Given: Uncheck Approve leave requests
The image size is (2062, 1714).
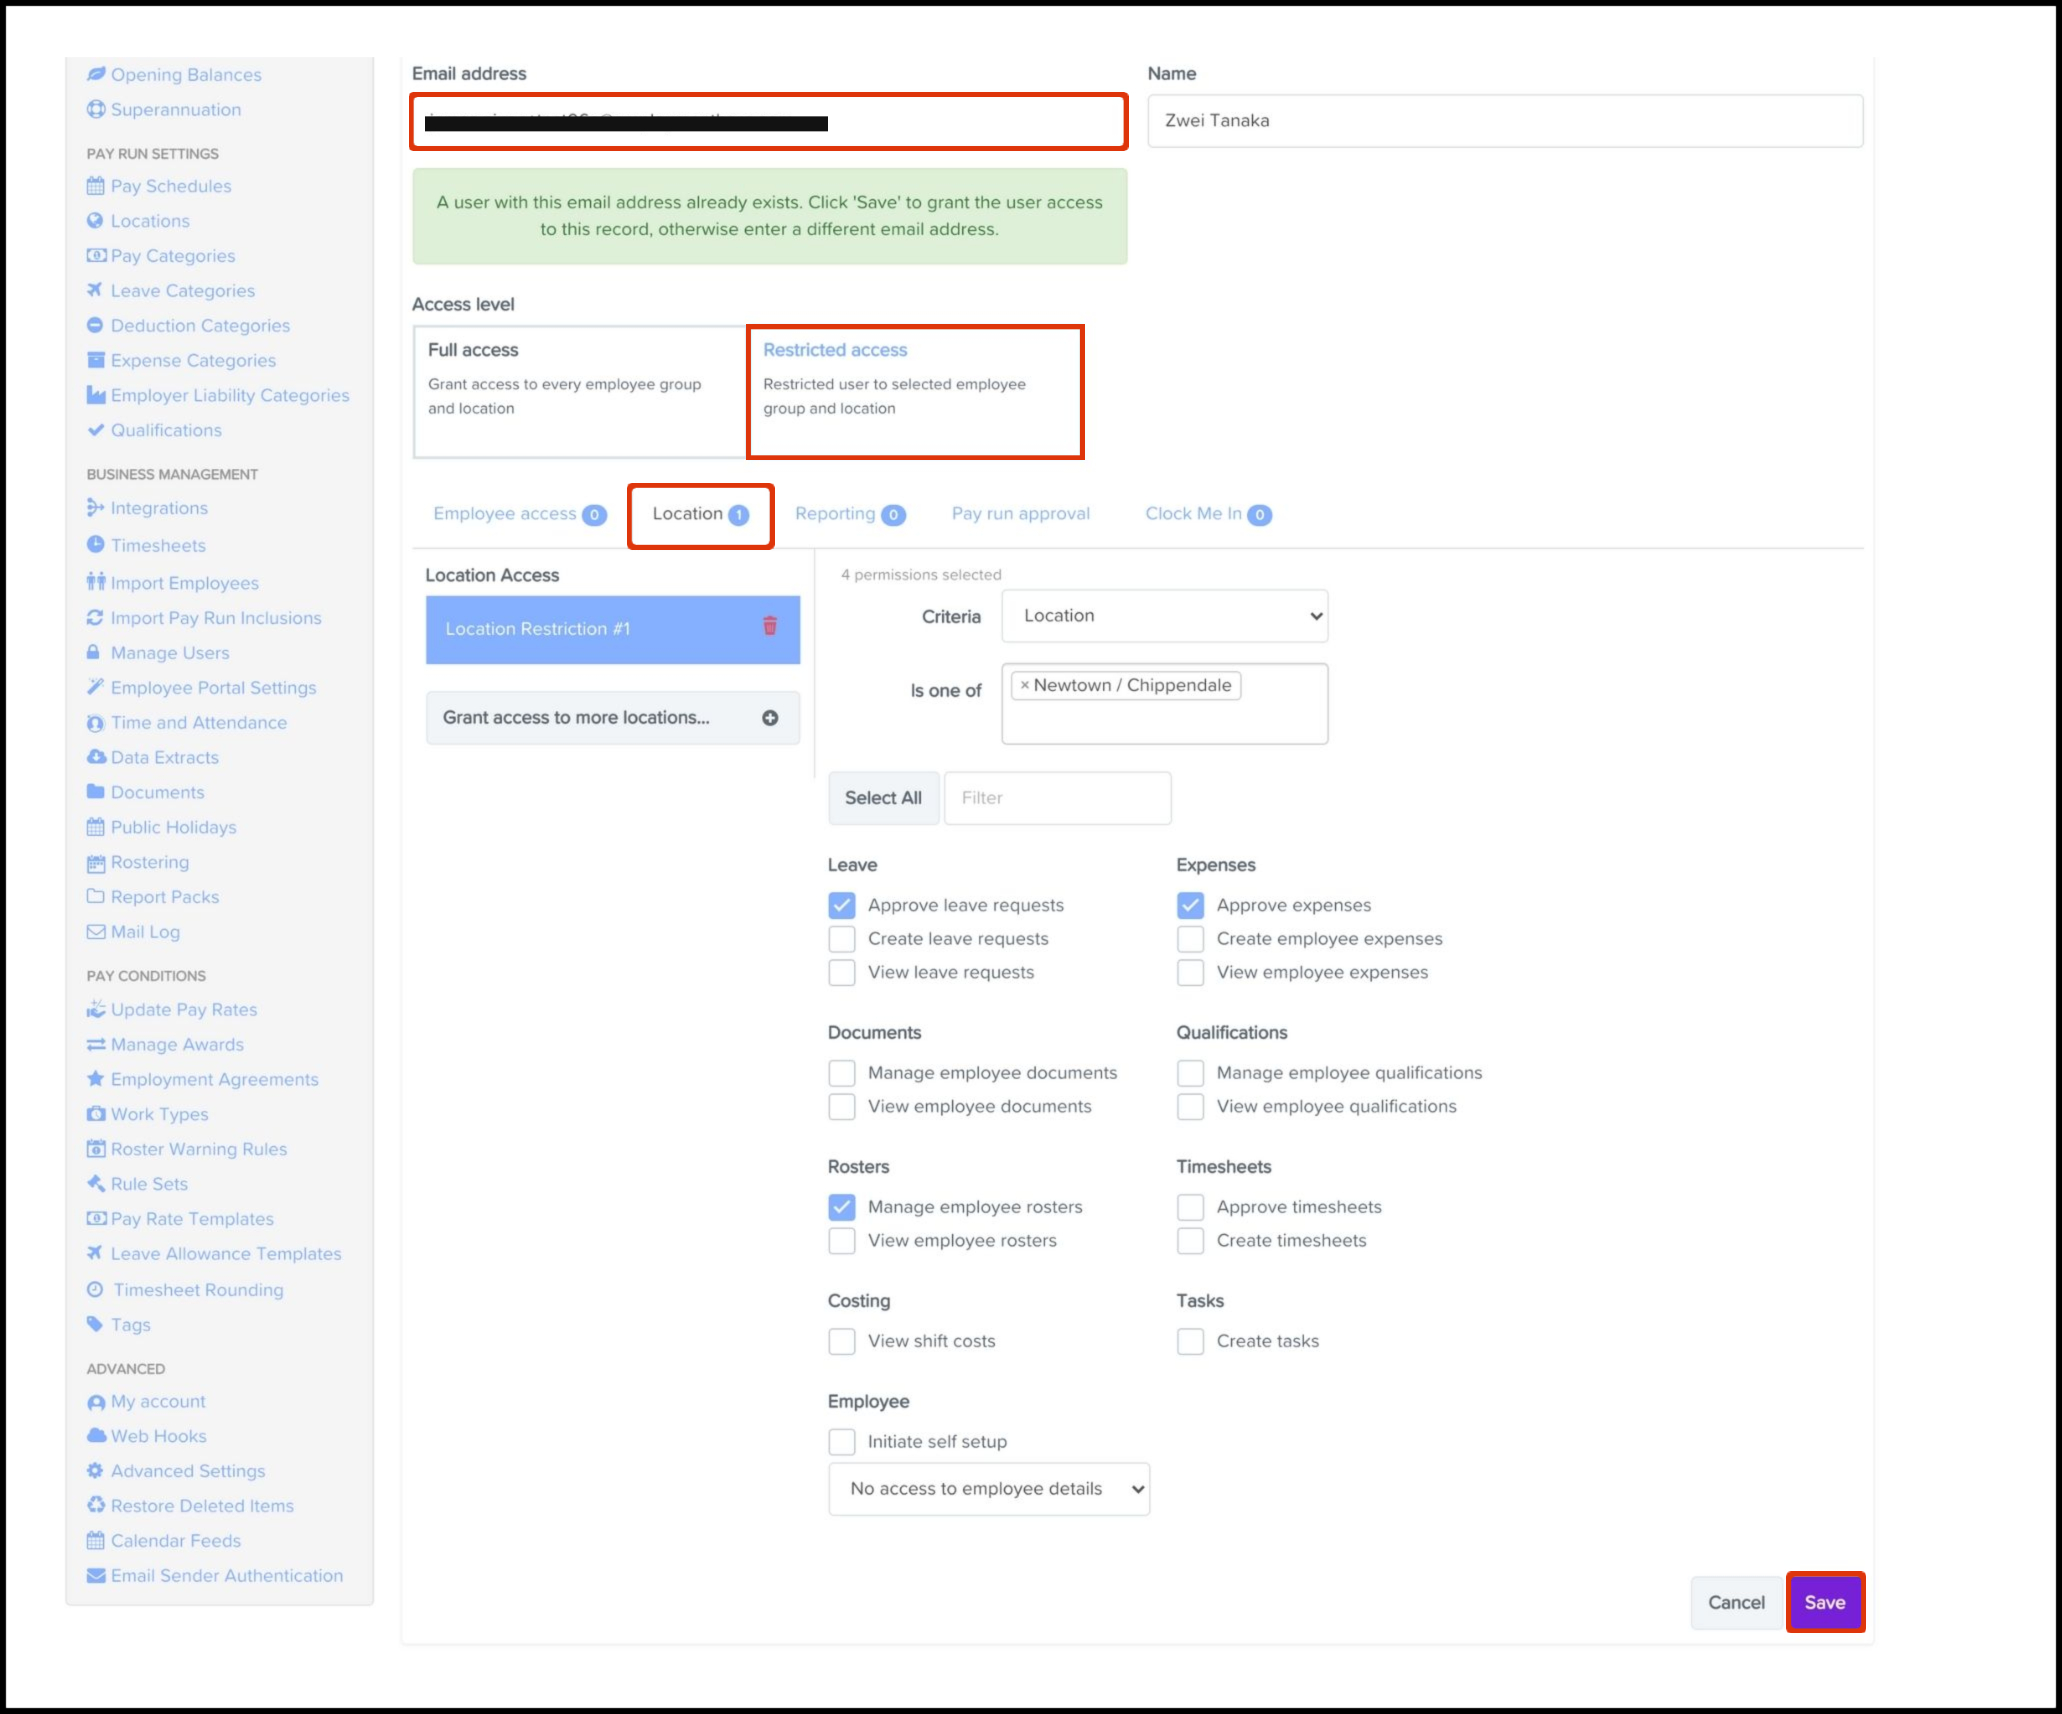Looking at the screenshot, I should pyautogui.click(x=842, y=905).
